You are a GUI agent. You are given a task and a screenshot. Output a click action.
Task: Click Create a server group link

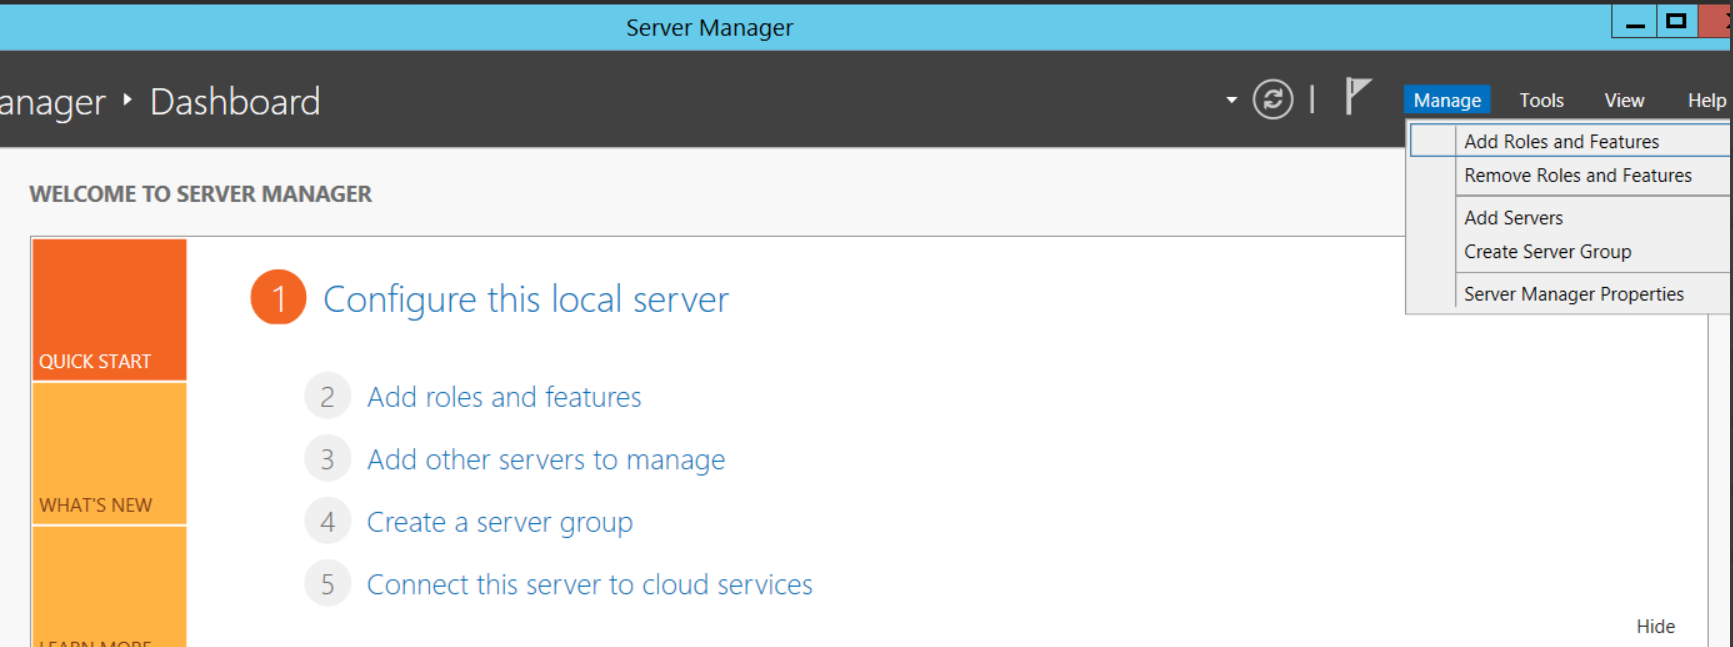tap(500, 522)
